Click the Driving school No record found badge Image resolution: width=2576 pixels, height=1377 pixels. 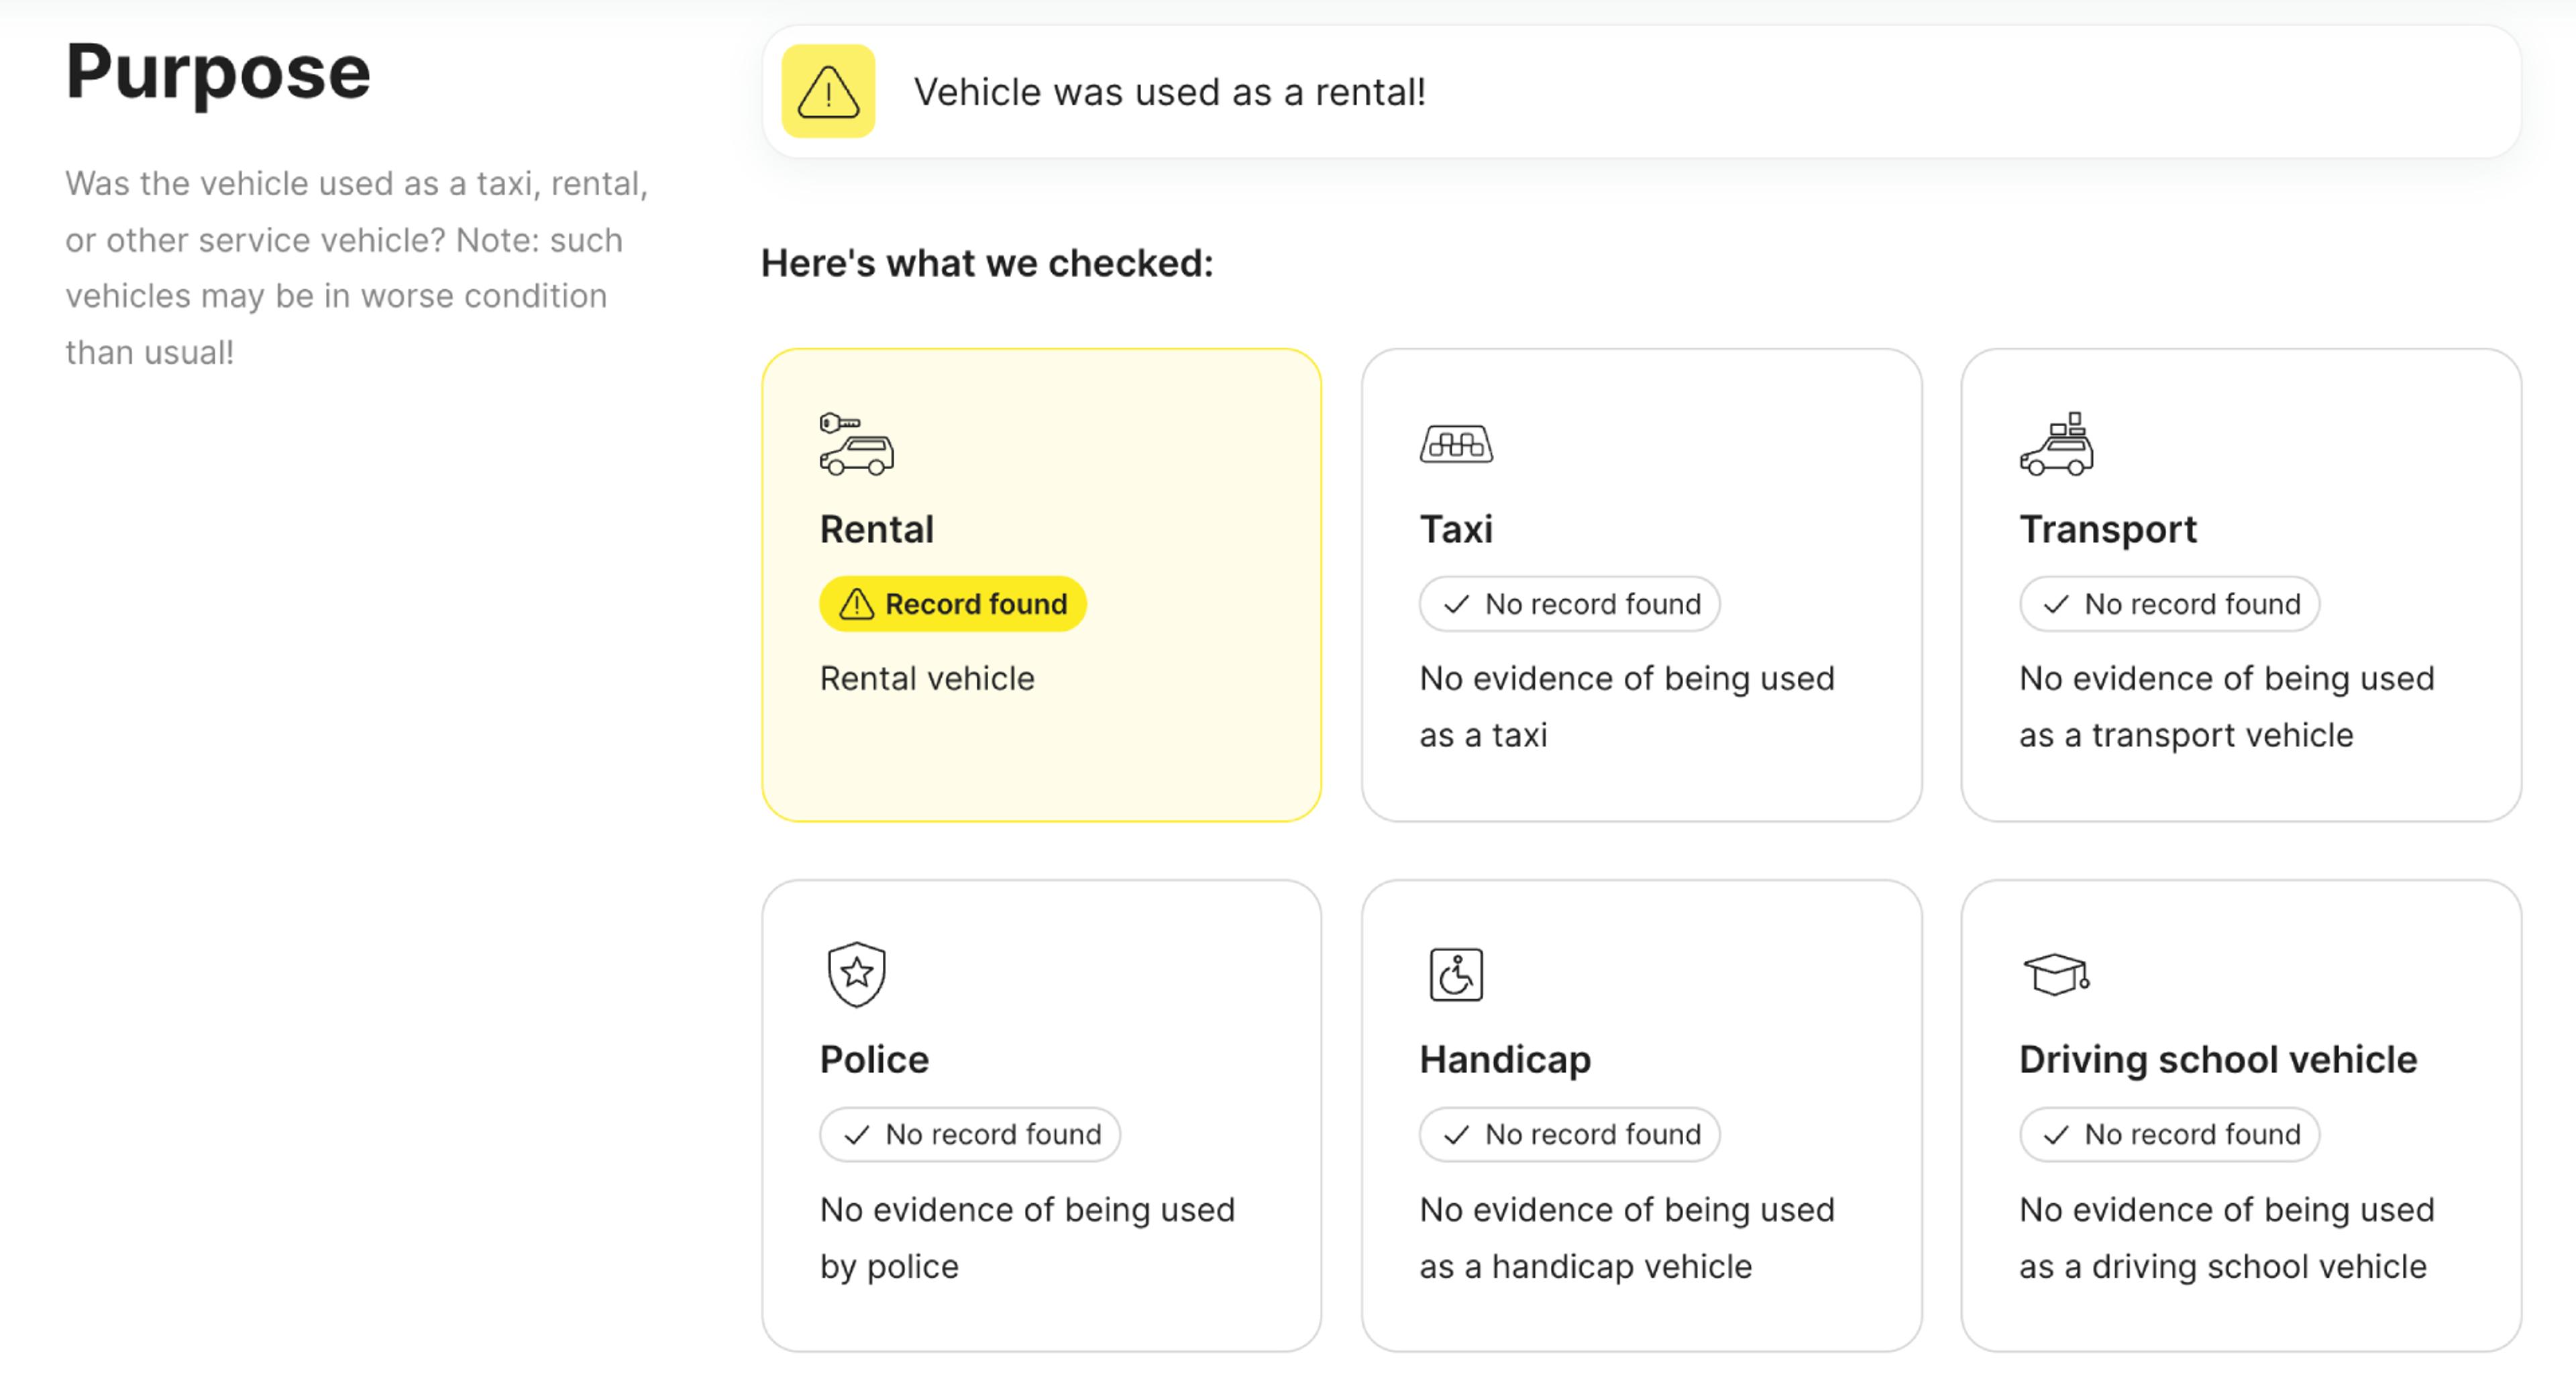[2169, 1134]
